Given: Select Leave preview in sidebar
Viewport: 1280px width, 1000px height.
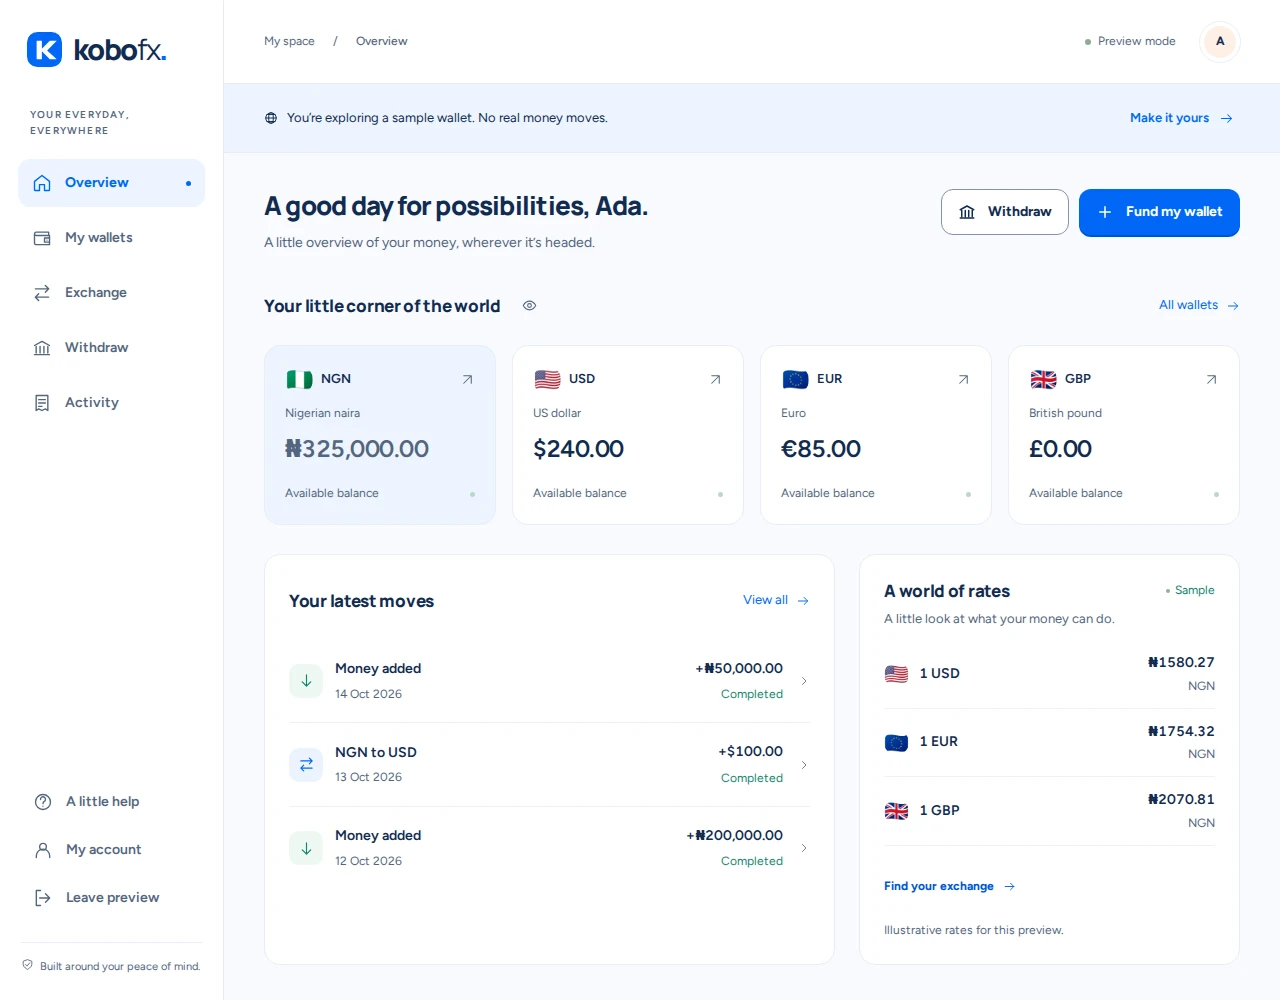Looking at the screenshot, I should [111, 898].
